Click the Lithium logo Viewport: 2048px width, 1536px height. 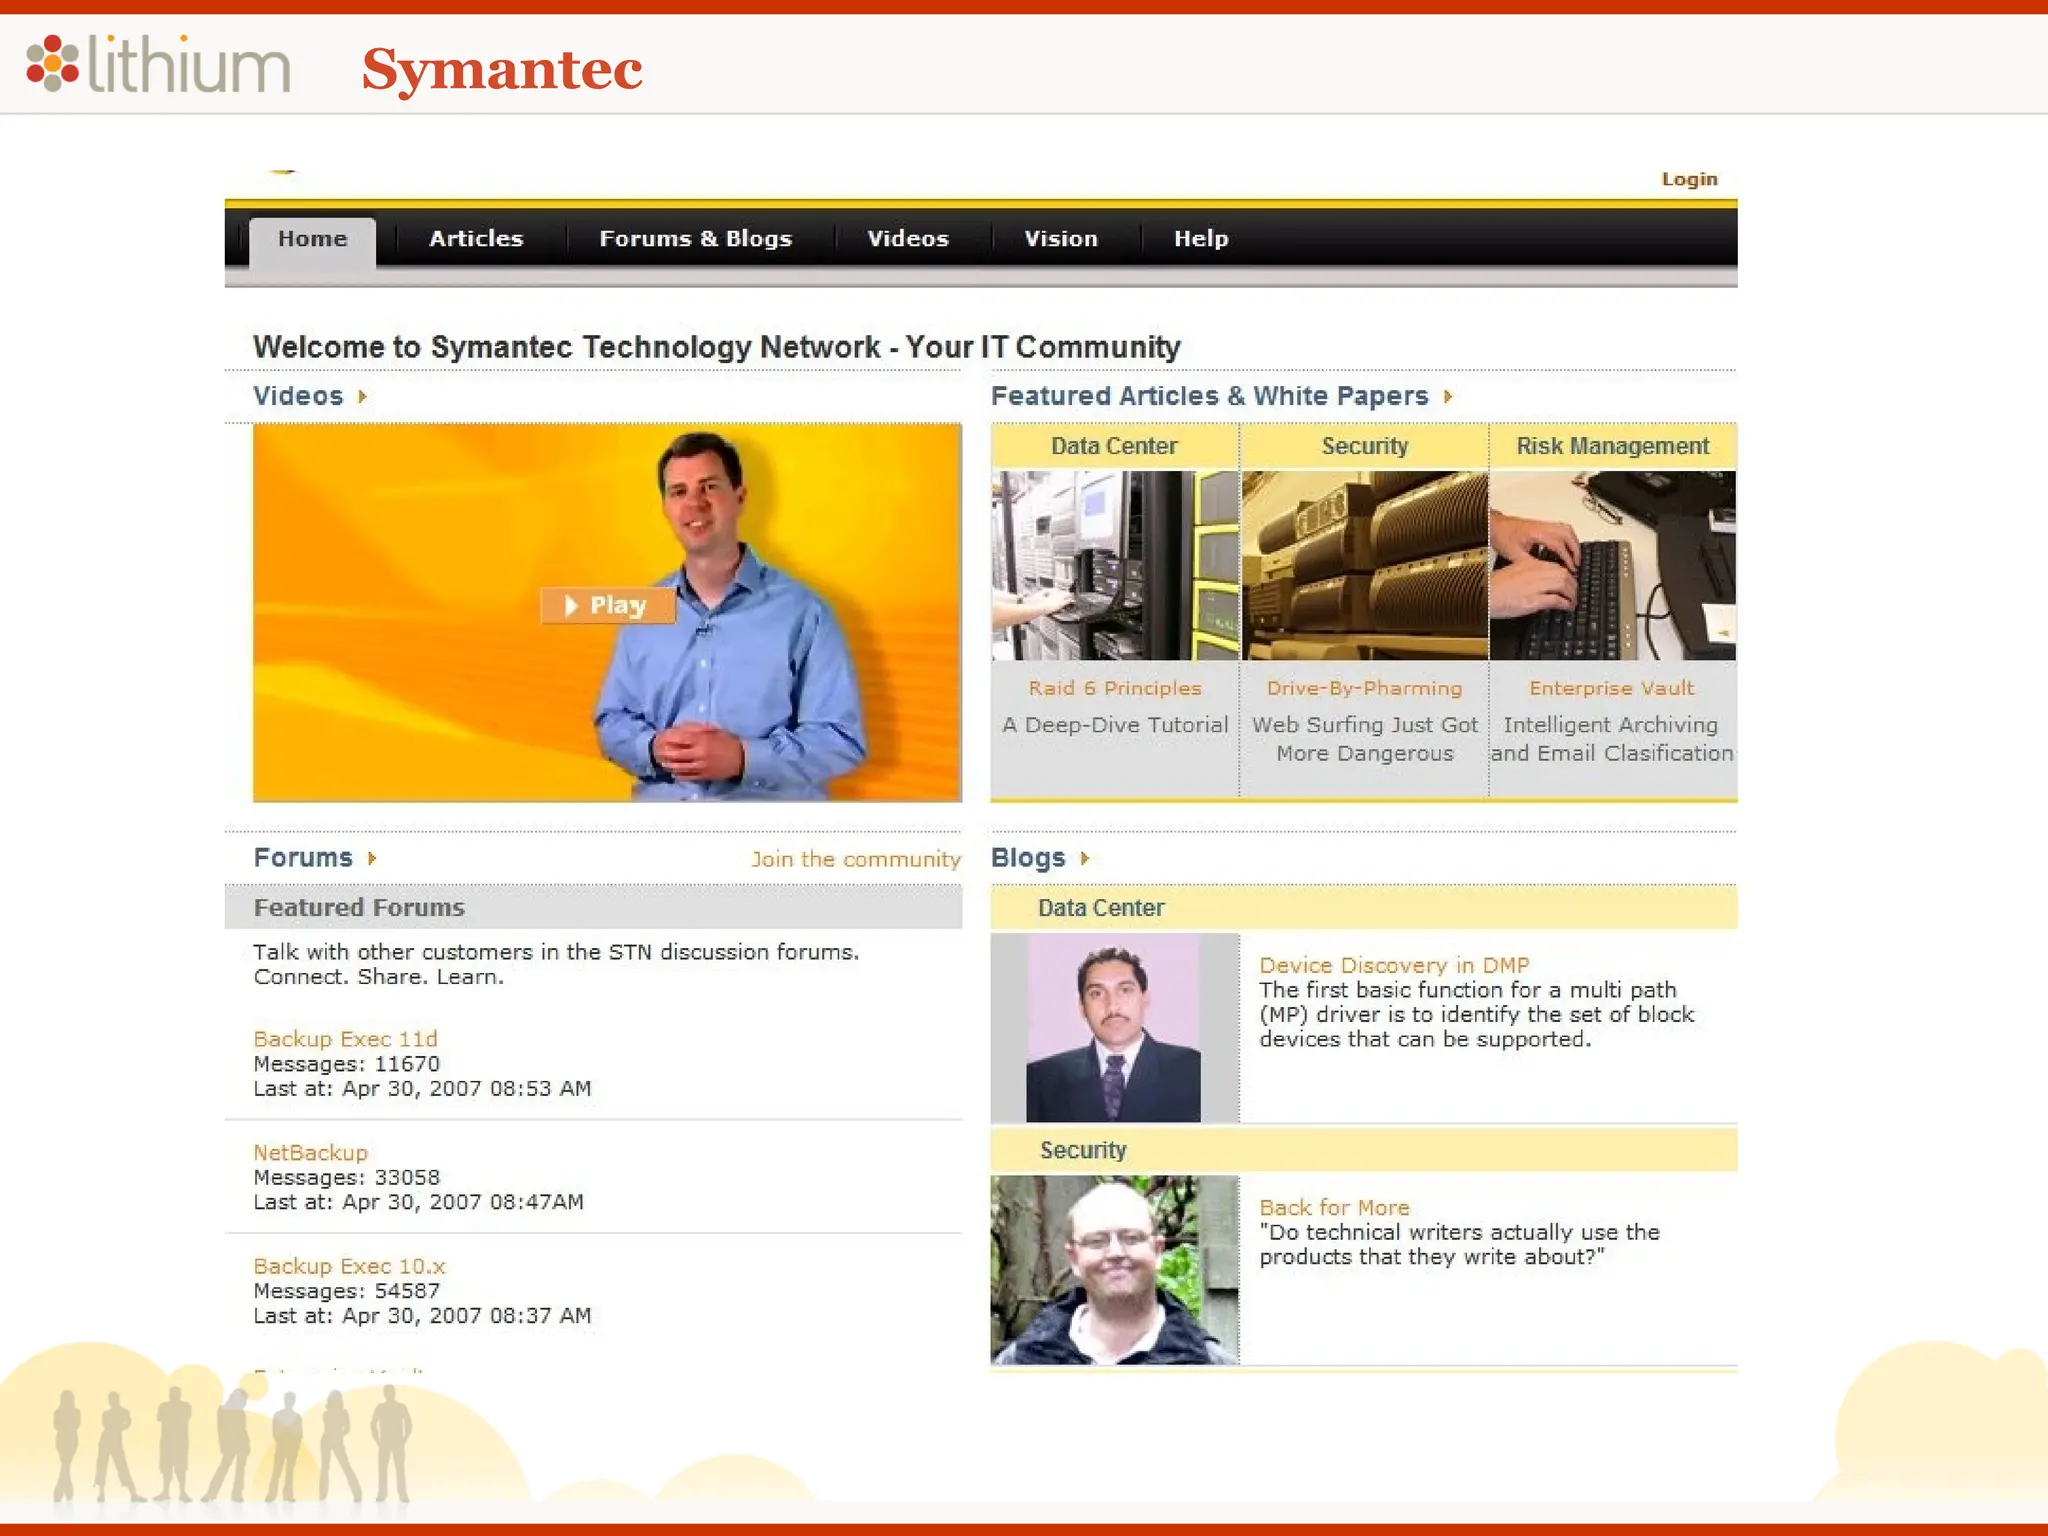click(x=158, y=64)
